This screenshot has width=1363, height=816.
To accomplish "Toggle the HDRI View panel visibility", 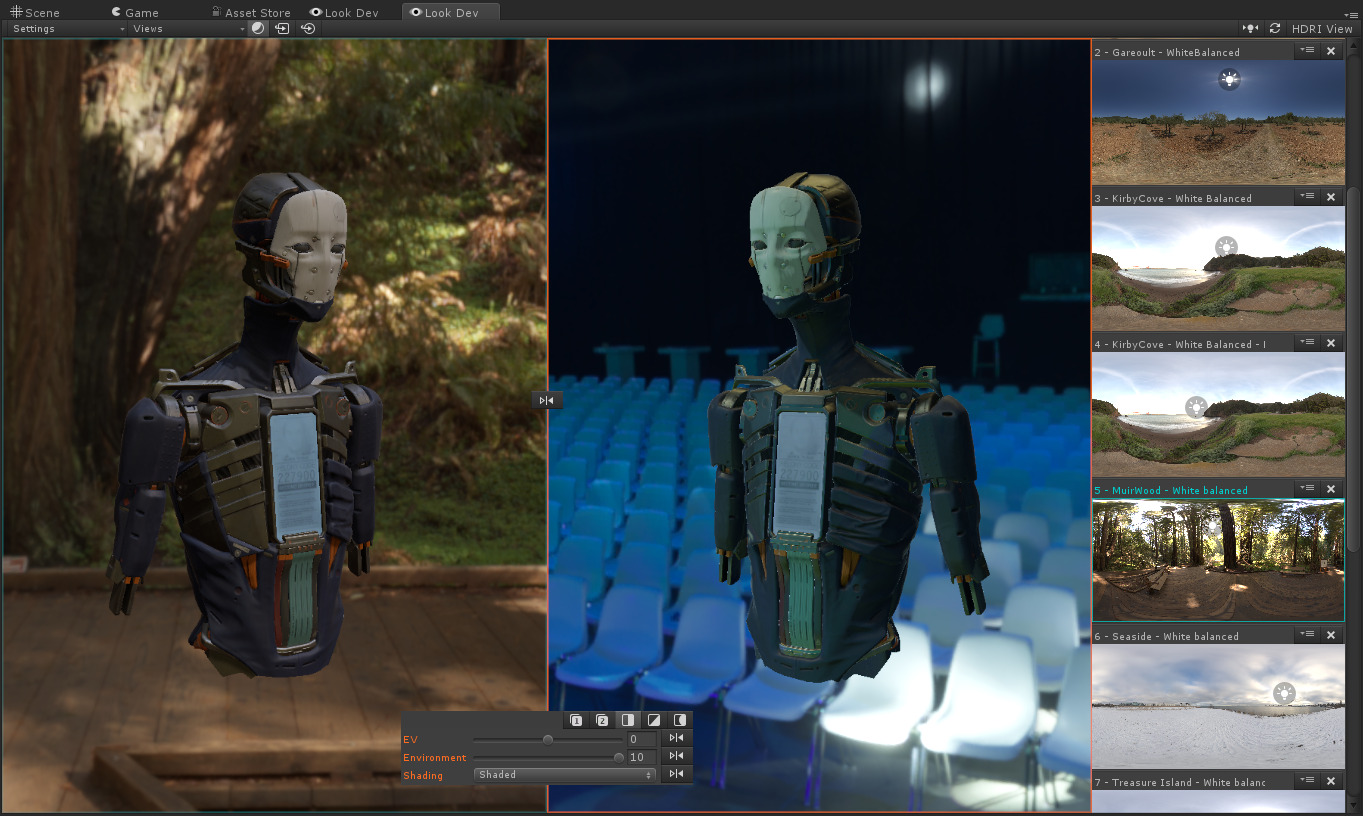I will click(1322, 28).
